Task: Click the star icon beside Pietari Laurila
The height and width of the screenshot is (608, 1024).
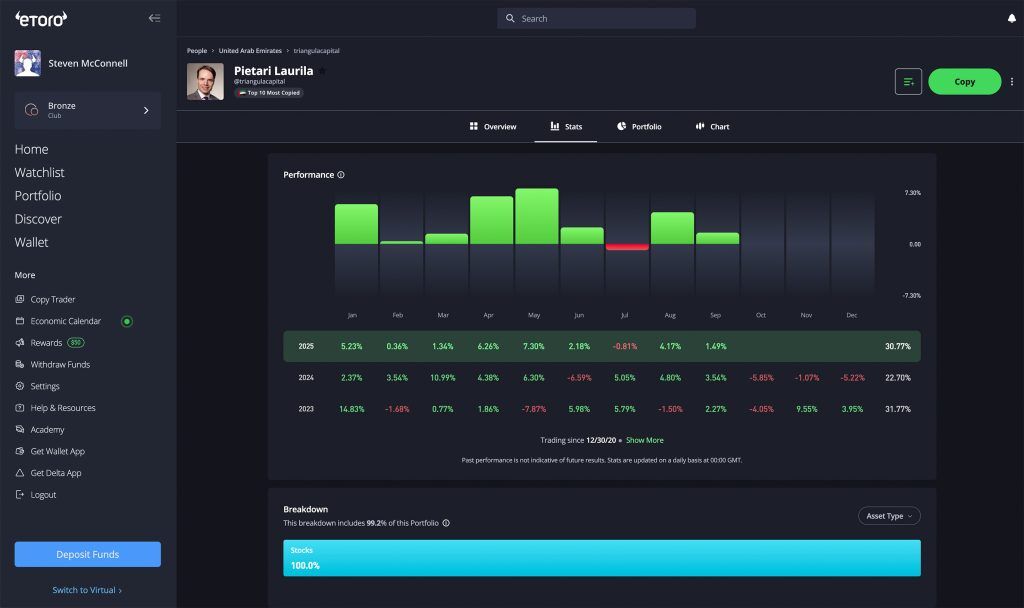Action: [x=322, y=71]
